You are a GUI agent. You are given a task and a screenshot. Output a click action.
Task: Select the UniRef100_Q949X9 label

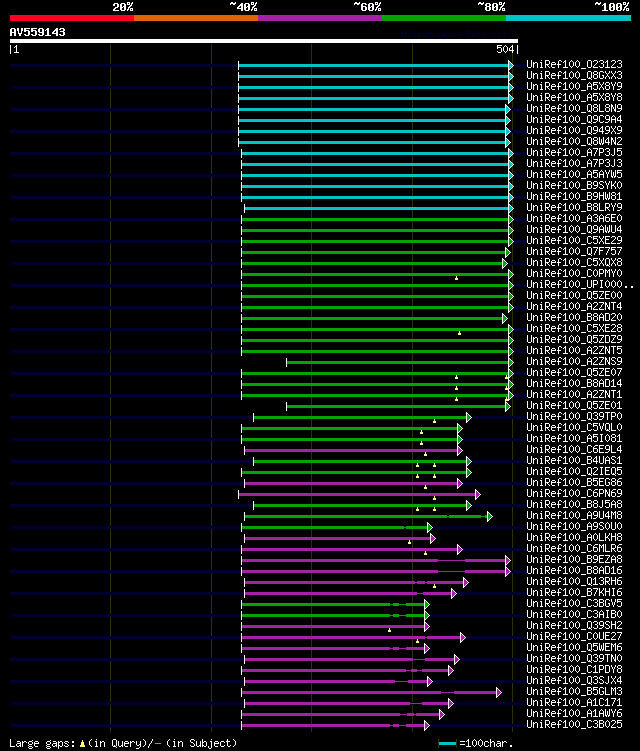[574, 131]
